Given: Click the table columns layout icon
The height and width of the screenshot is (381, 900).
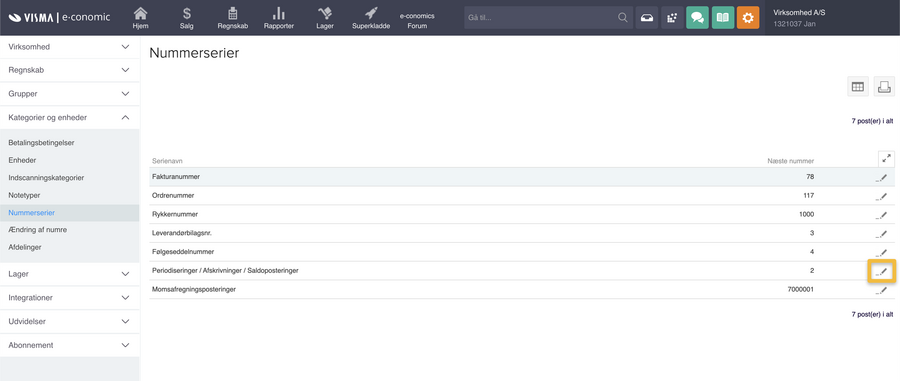Looking at the screenshot, I should 858,87.
